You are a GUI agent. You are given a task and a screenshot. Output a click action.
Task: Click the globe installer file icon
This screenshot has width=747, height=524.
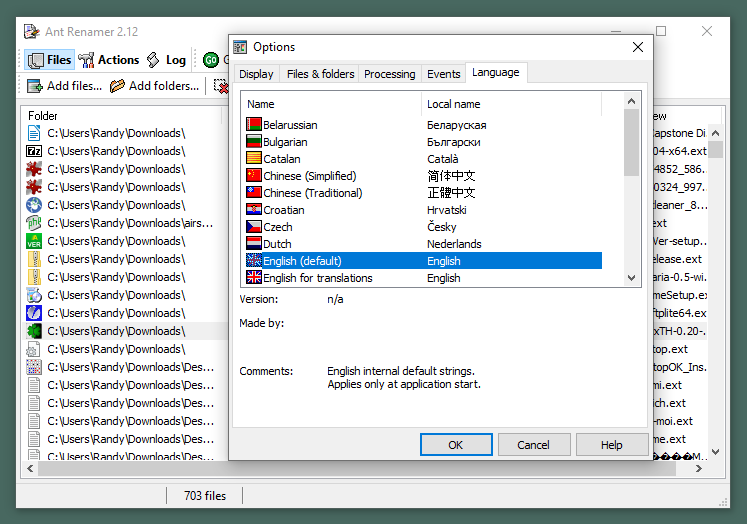pyautogui.click(x=34, y=205)
